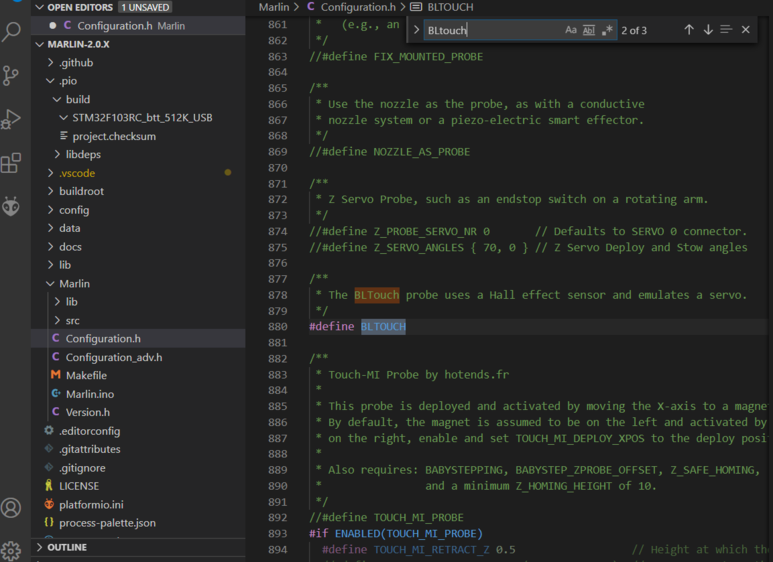Open .gitignore file
Image resolution: width=773 pixels, height=562 pixels.
tap(82, 468)
